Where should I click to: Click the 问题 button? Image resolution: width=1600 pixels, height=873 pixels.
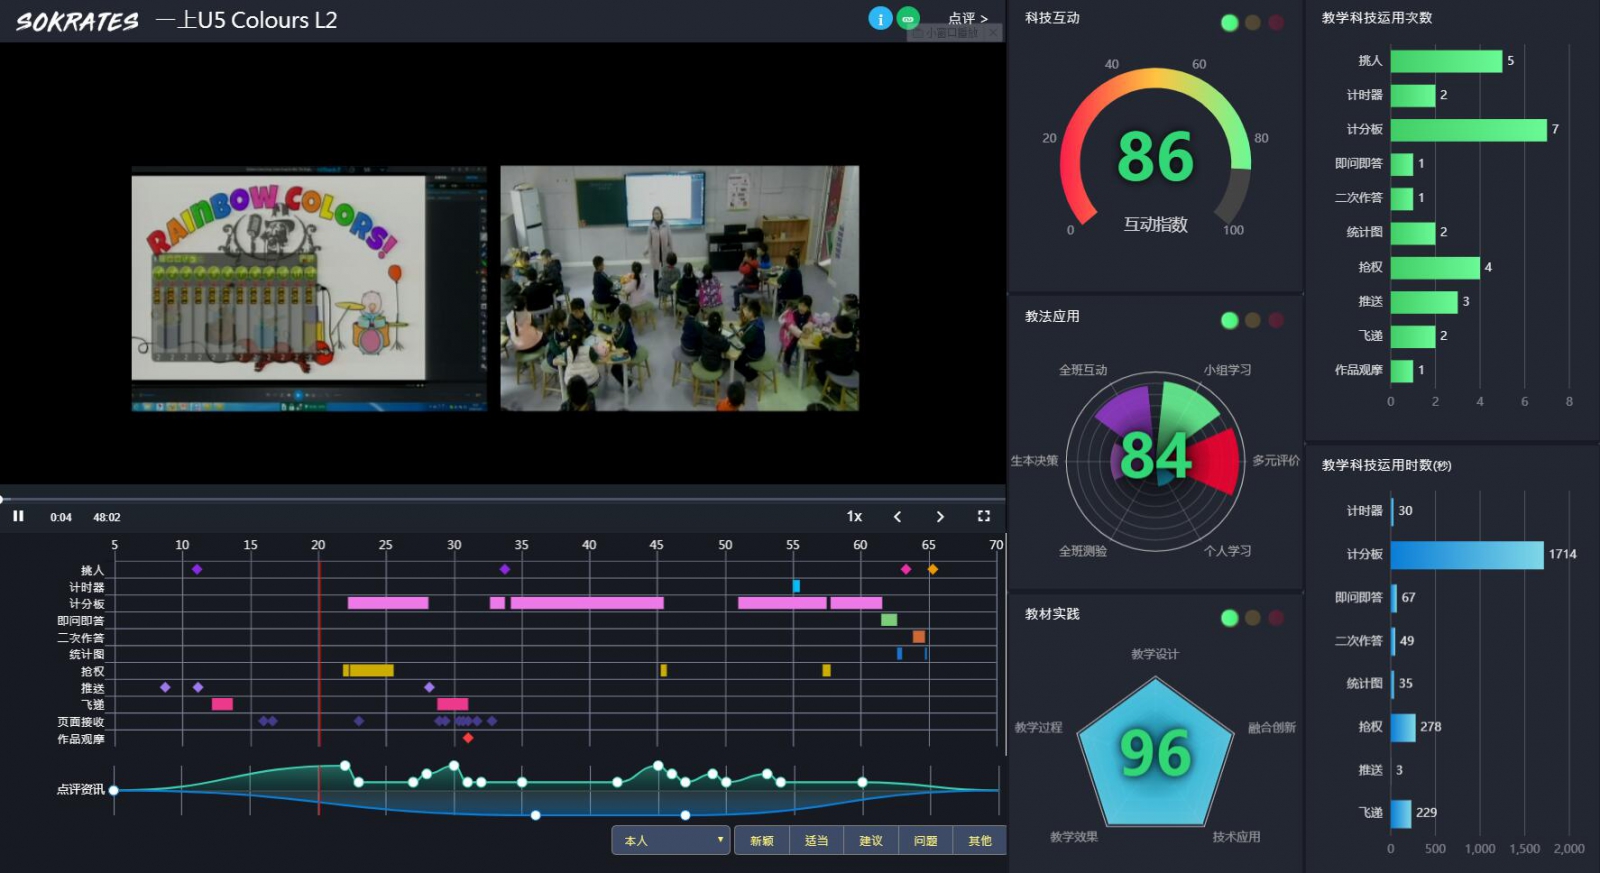pos(925,840)
